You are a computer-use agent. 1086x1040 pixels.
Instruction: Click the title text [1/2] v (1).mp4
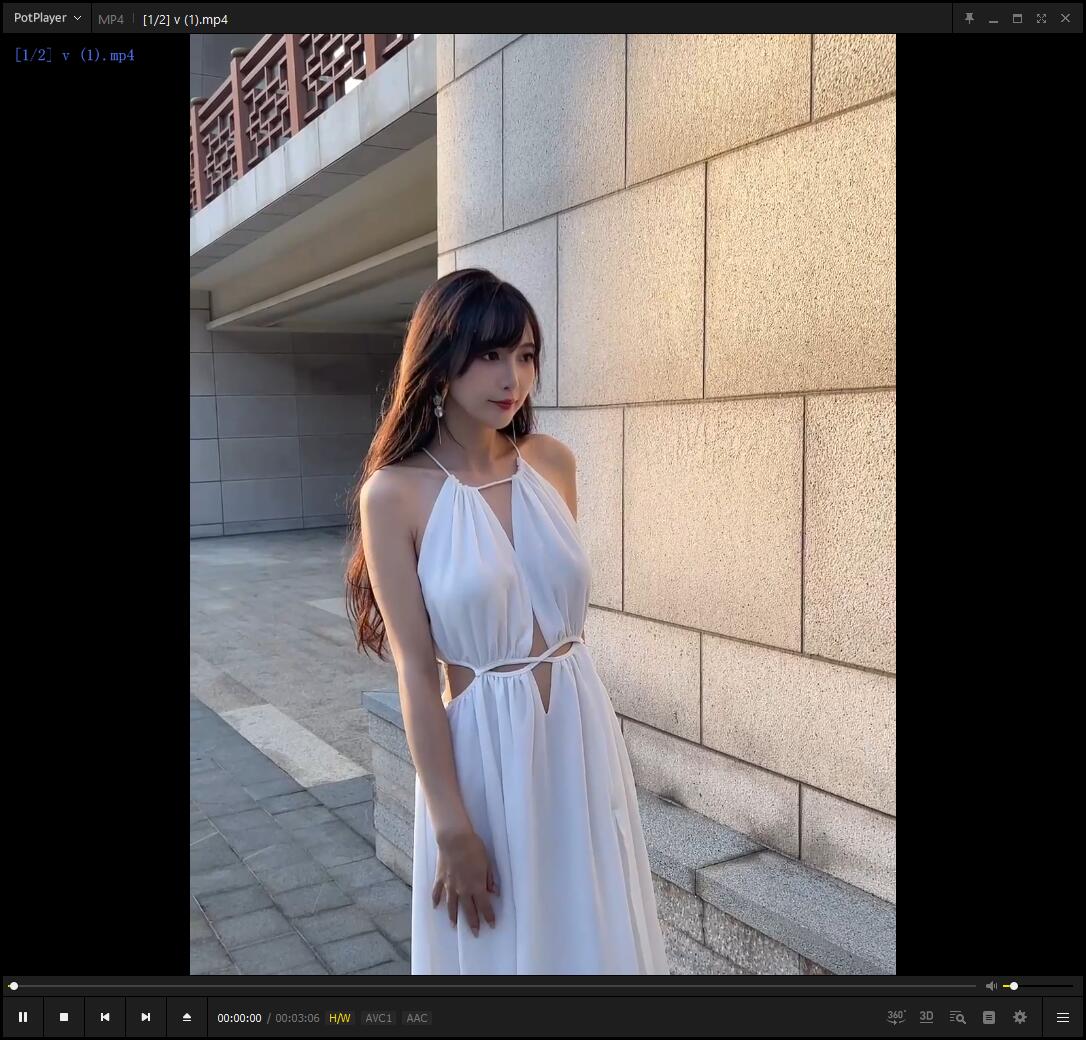tap(185, 19)
